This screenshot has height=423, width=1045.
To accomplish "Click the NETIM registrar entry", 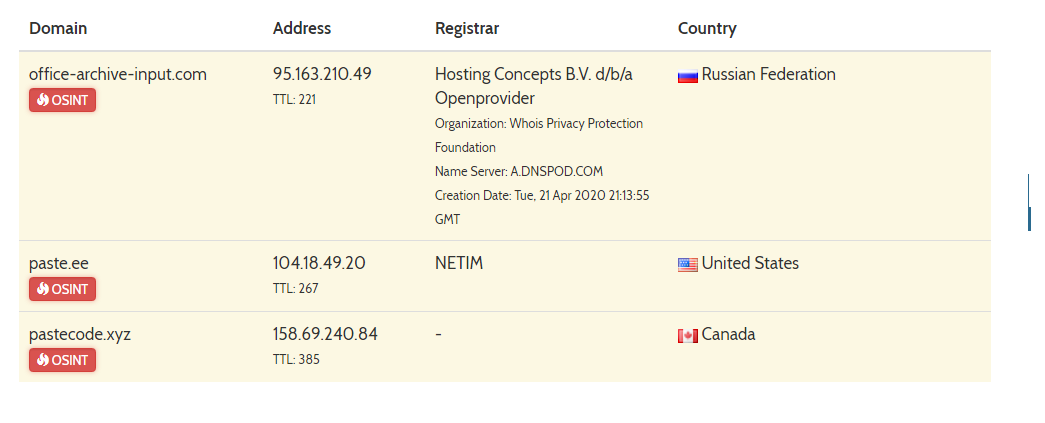I will point(459,263).
